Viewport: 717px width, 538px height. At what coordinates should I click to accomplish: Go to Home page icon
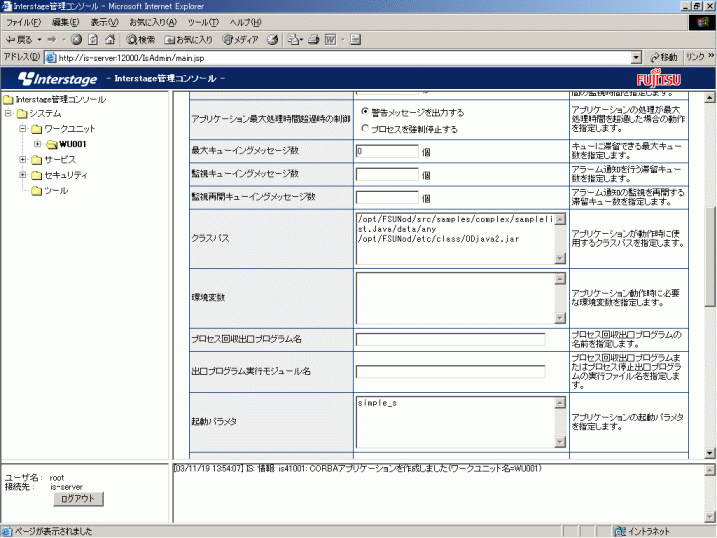(x=110, y=40)
